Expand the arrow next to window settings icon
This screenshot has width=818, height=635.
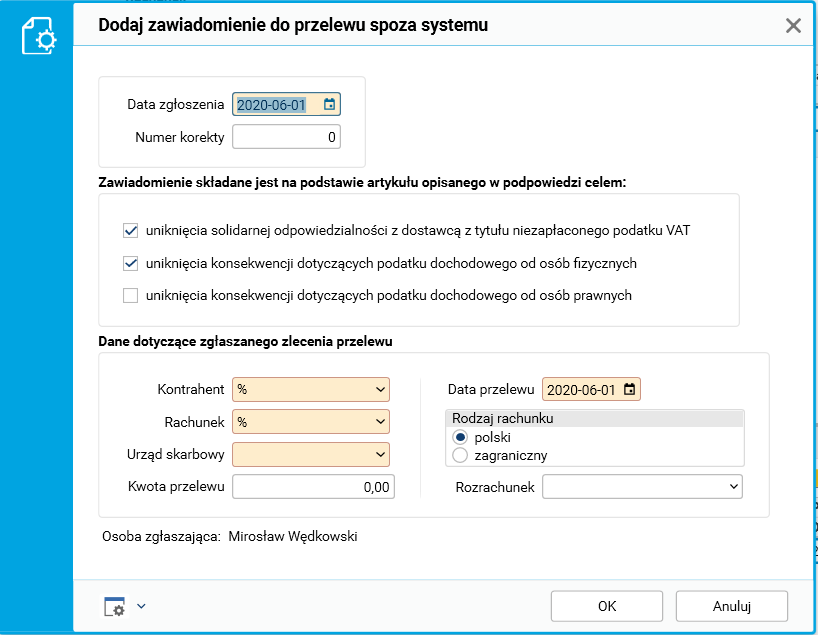pyautogui.click(x=141, y=606)
